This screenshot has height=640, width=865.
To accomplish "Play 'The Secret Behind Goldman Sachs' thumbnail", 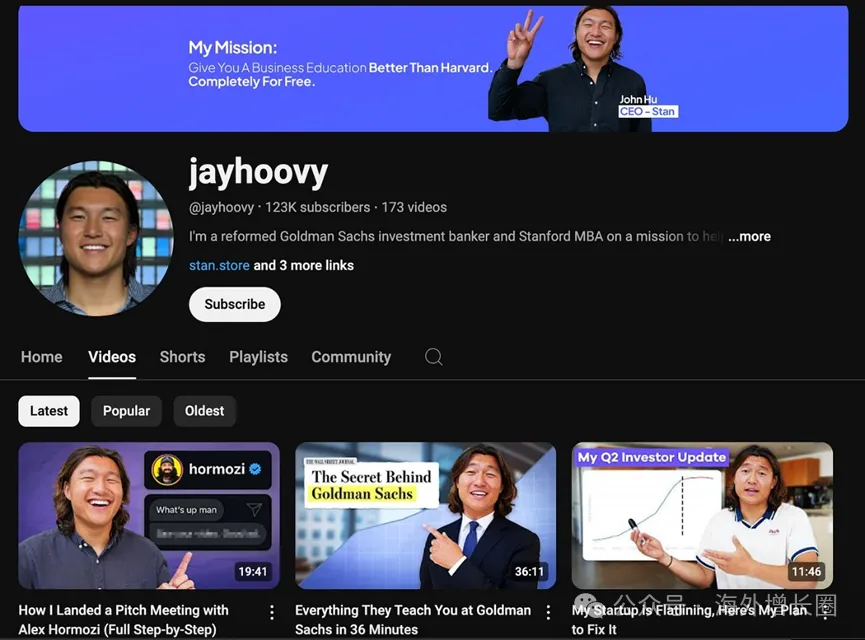I will click(x=425, y=516).
